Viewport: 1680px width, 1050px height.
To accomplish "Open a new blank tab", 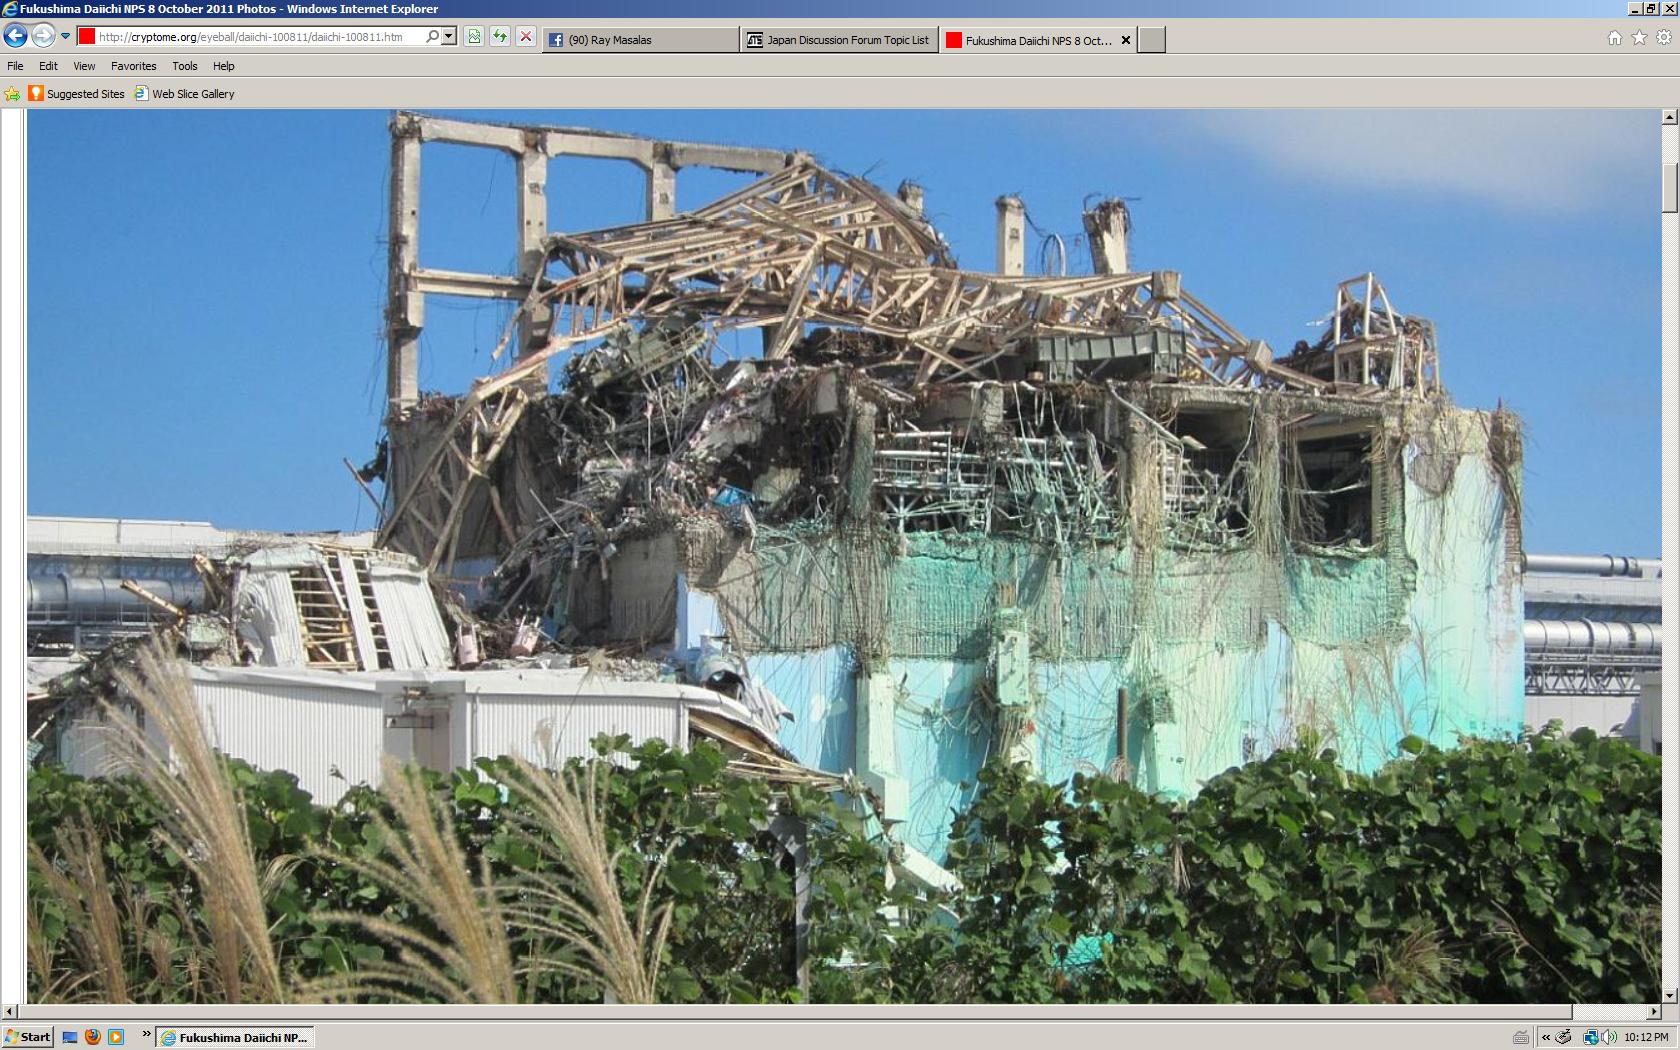I will click(1152, 40).
